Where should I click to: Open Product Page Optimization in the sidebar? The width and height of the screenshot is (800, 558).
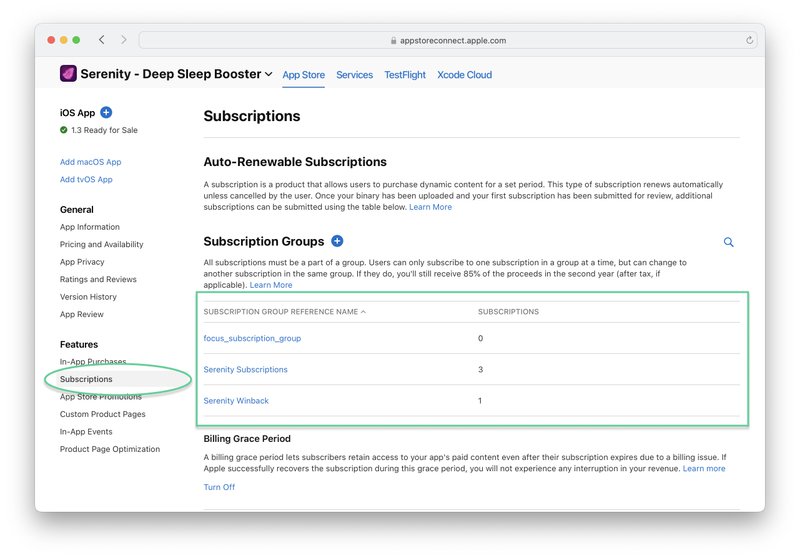coord(110,449)
